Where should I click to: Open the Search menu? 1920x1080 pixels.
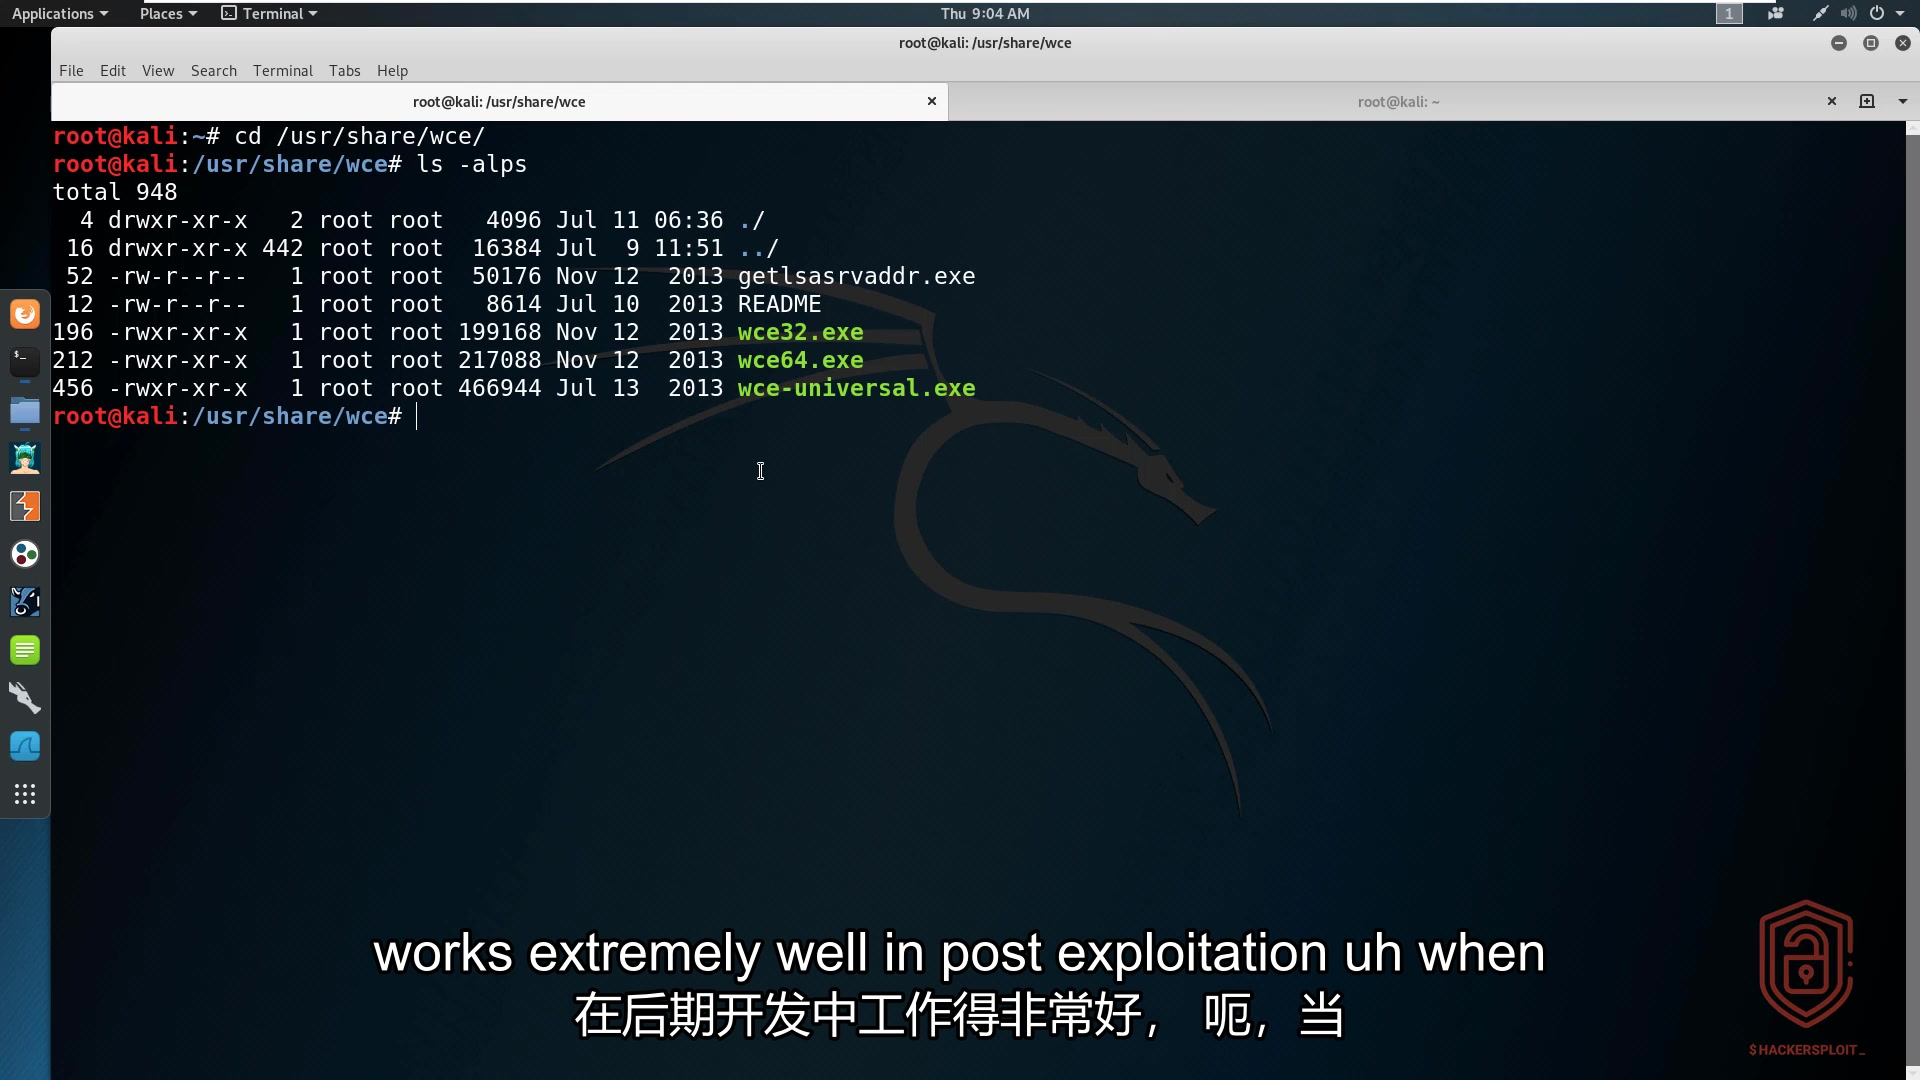[x=214, y=71]
